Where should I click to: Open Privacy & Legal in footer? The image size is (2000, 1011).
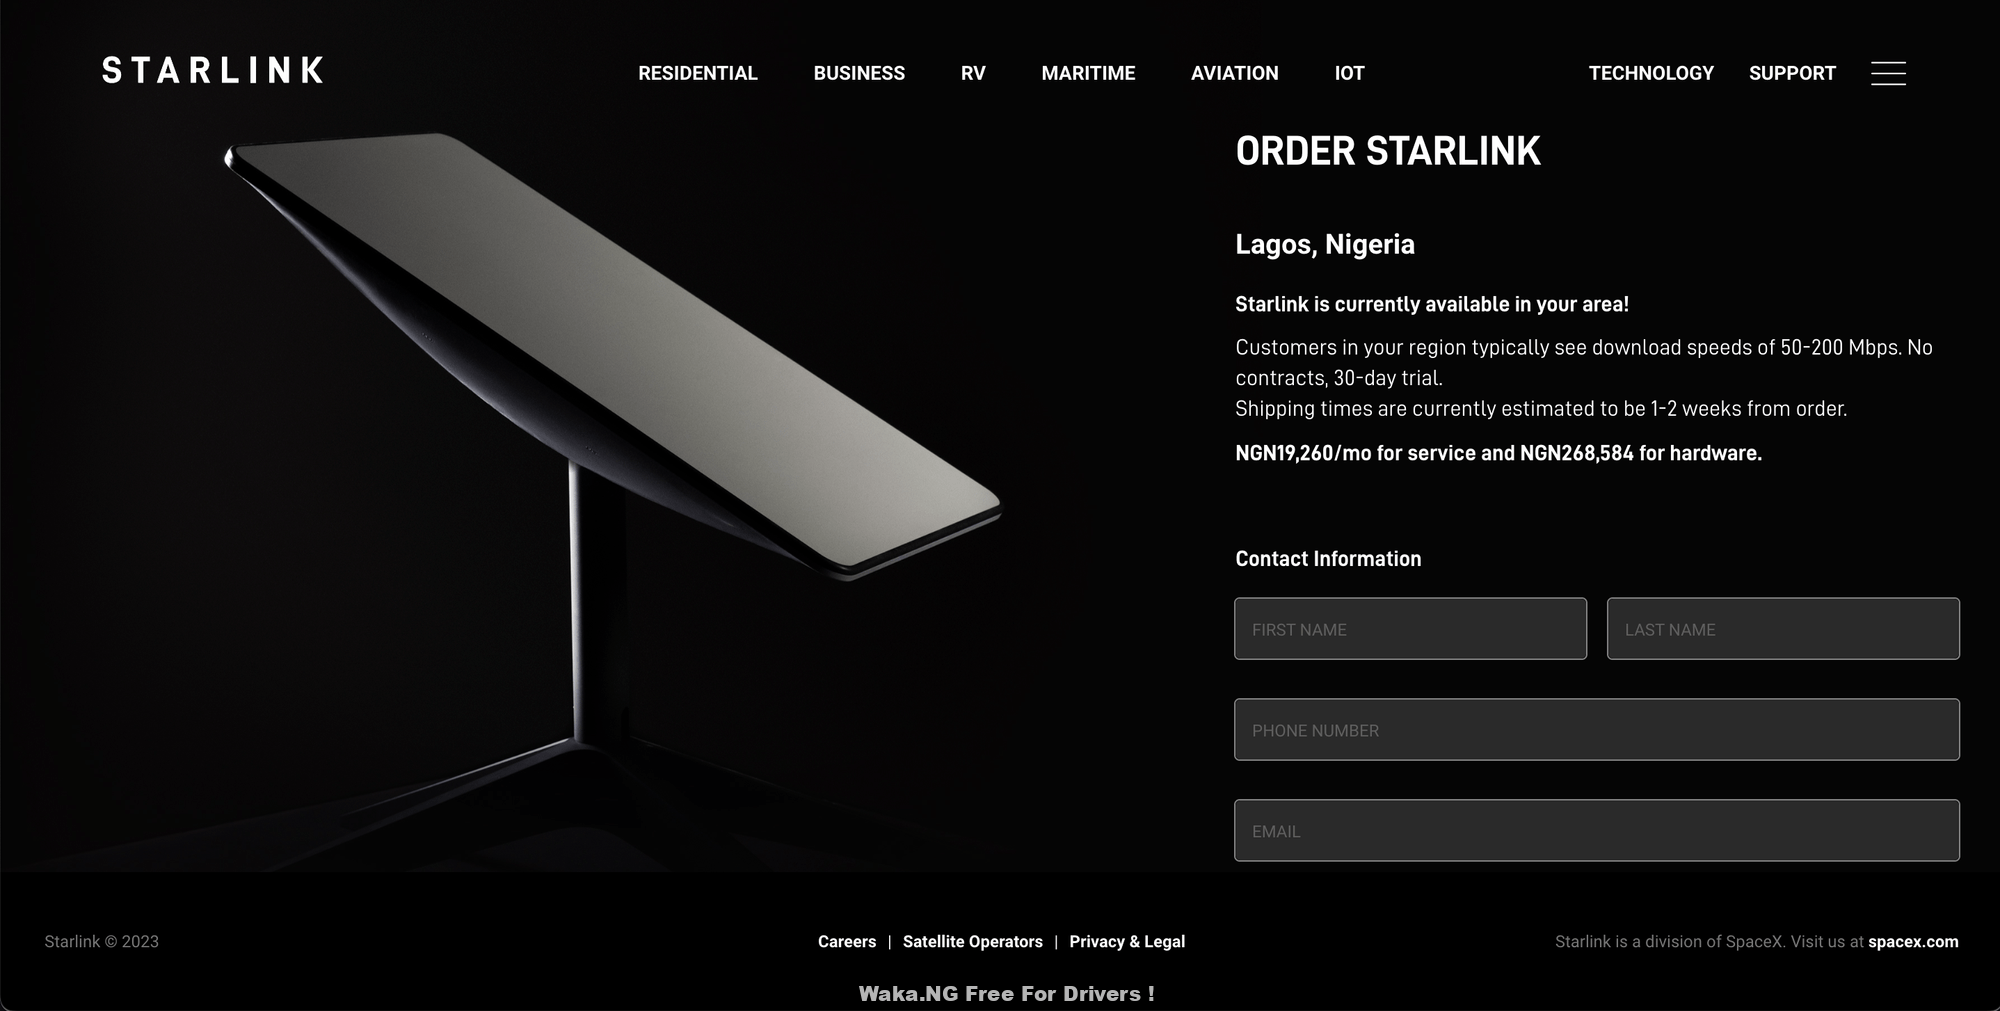1127,942
